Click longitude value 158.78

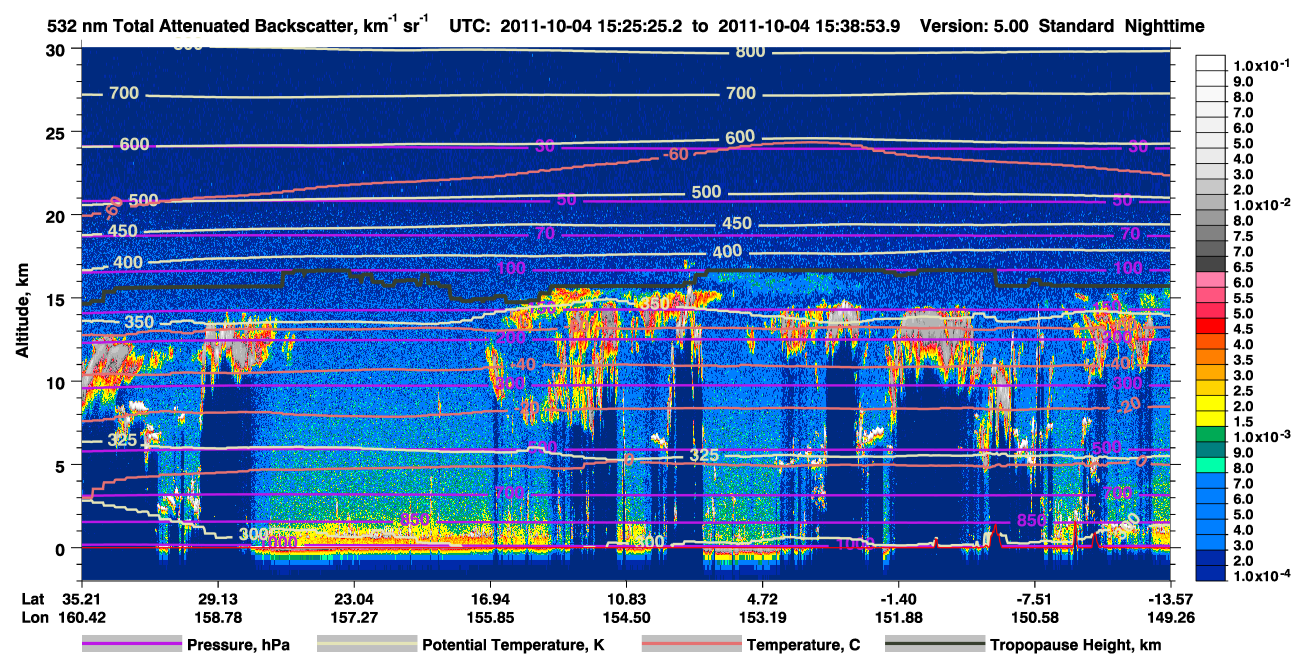pyautogui.click(x=218, y=617)
